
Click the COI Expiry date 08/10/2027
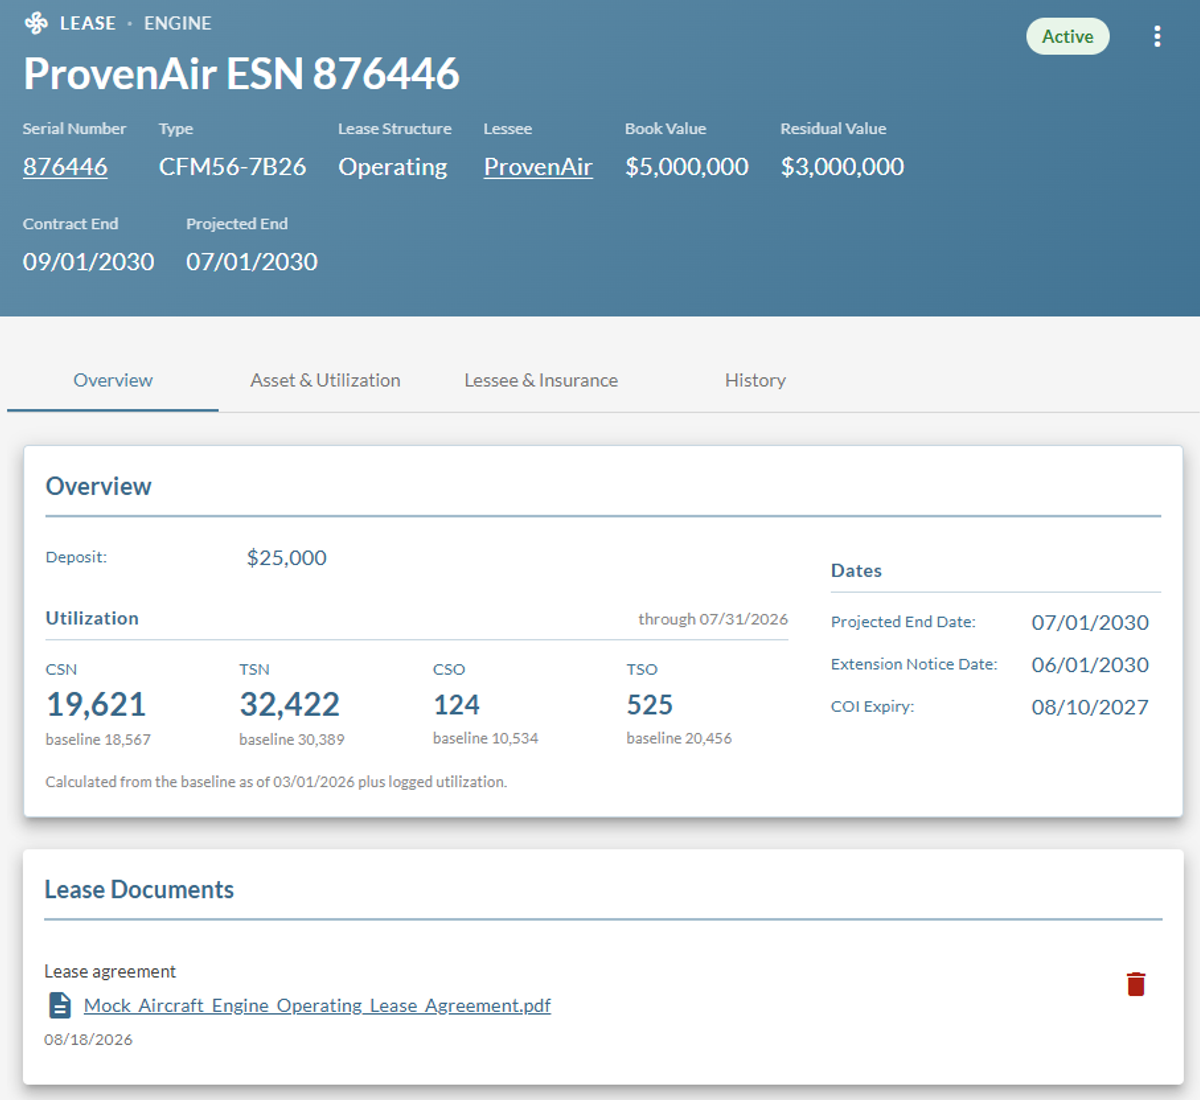click(x=1090, y=707)
